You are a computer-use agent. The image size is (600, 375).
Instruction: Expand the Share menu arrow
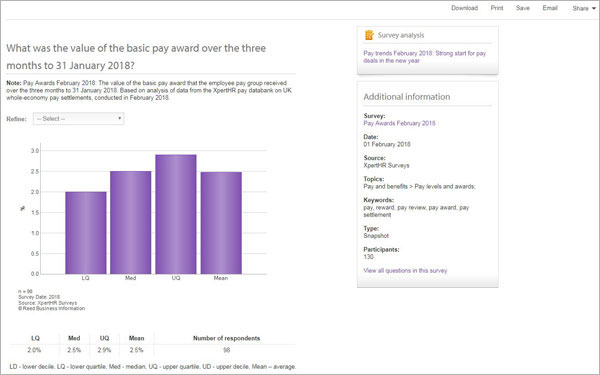594,8
